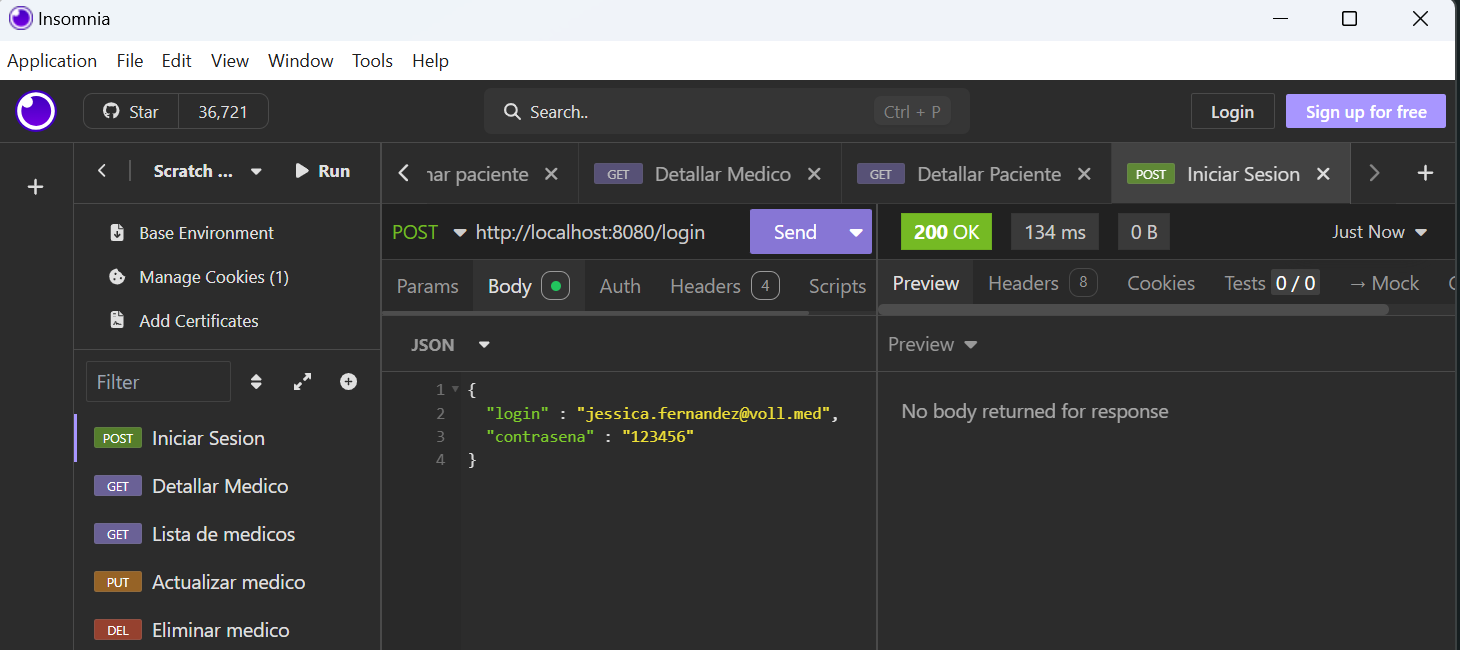Click the Run collection button
Screen dimensions: 1460x650
[x=322, y=171]
